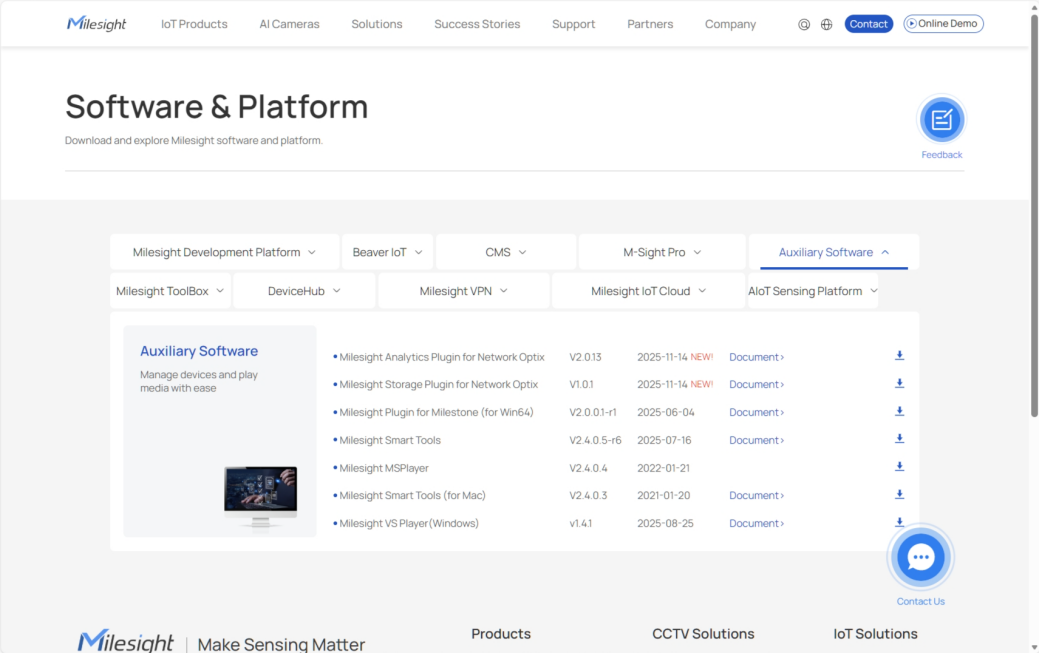1039x653 pixels.
Task: Expand the CMS tab
Action: pos(506,253)
